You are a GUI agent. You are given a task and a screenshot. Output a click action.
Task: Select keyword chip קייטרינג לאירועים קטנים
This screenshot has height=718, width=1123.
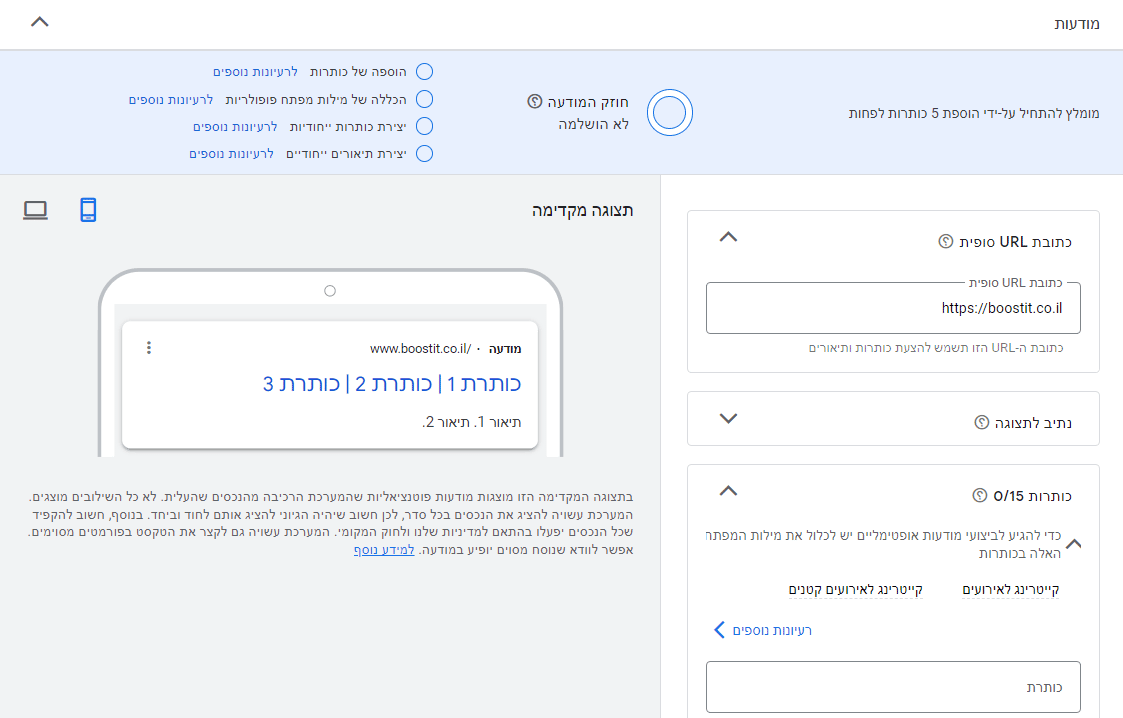856,590
